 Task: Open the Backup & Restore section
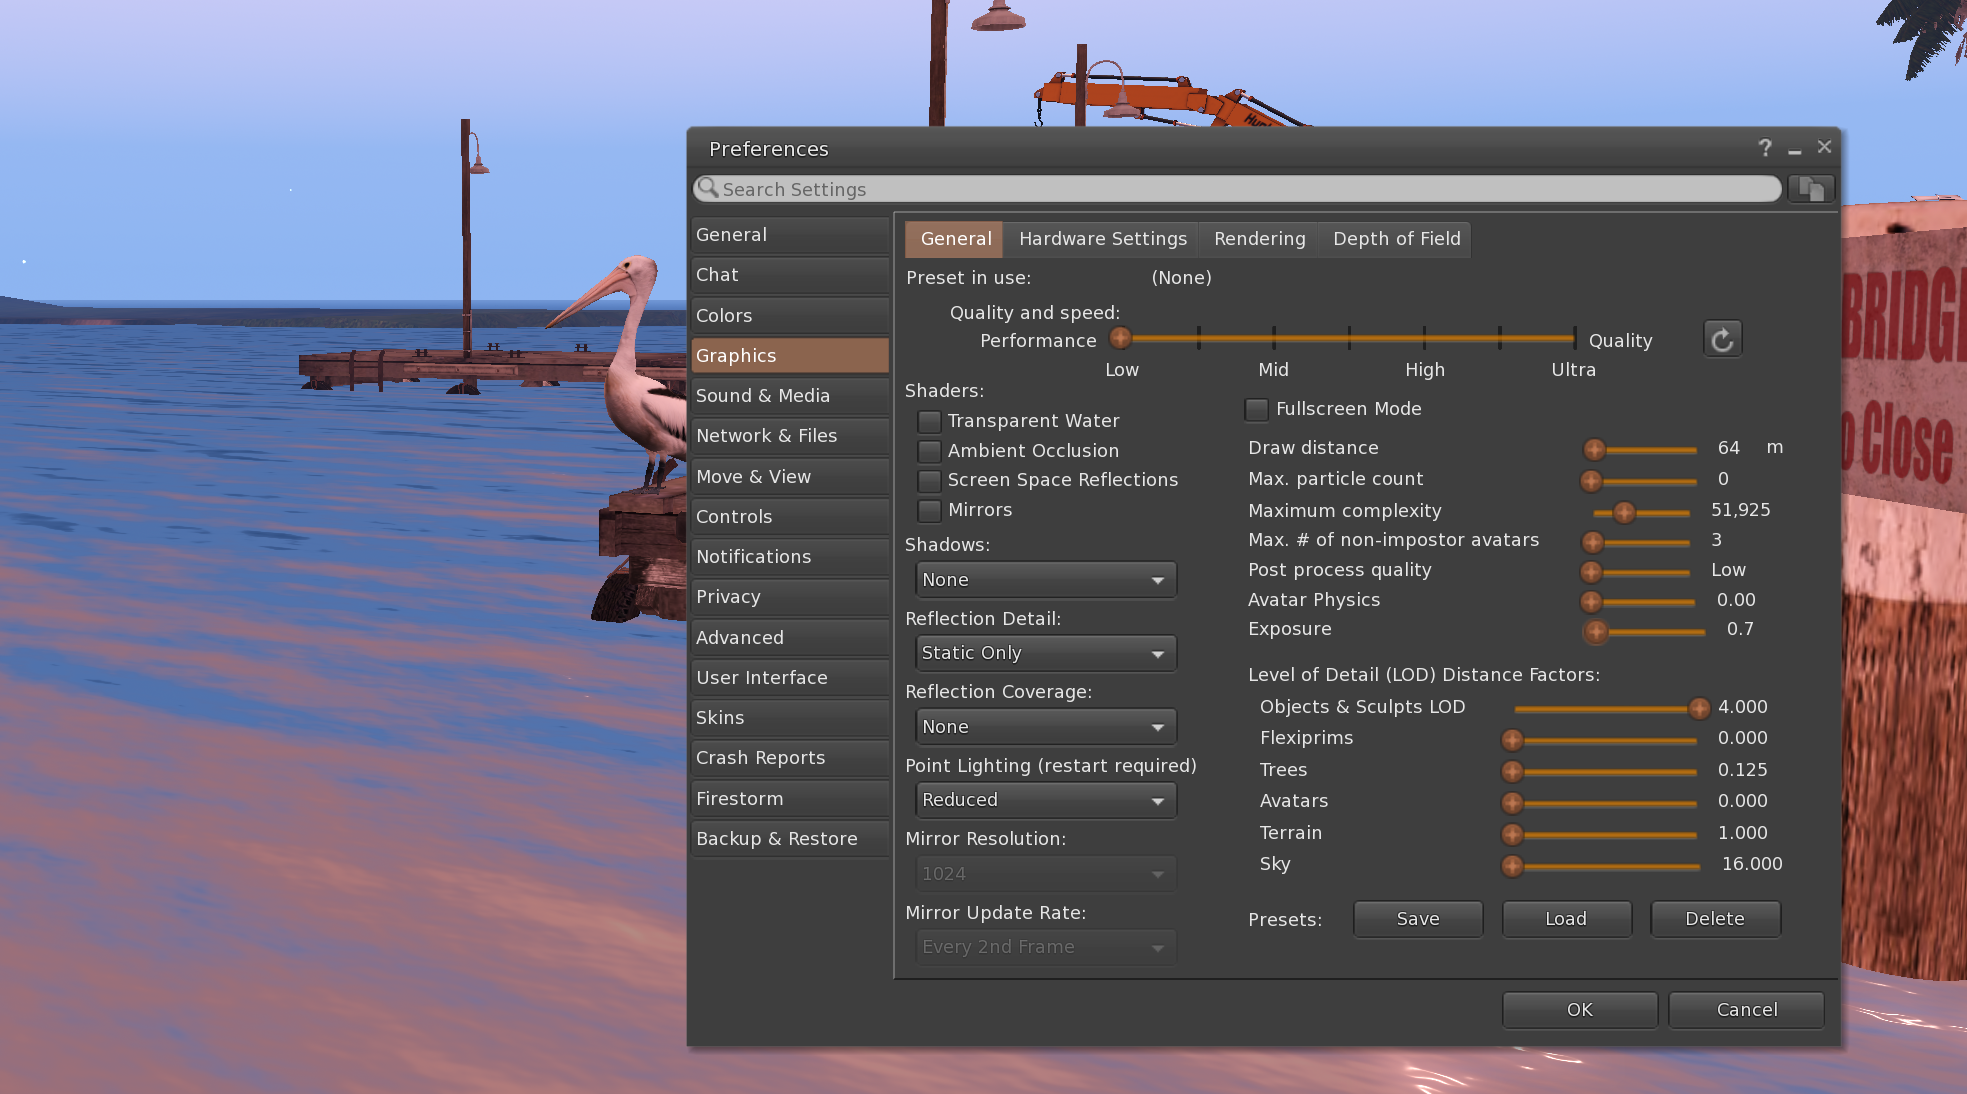pyautogui.click(x=789, y=839)
